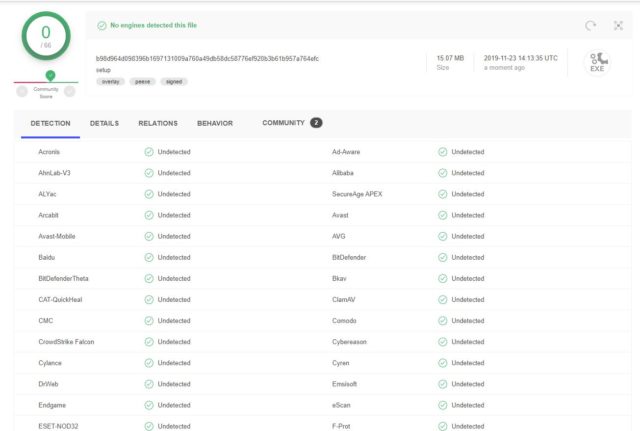Click the 'peexe' tag
This screenshot has width=640, height=431.
(142, 82)
